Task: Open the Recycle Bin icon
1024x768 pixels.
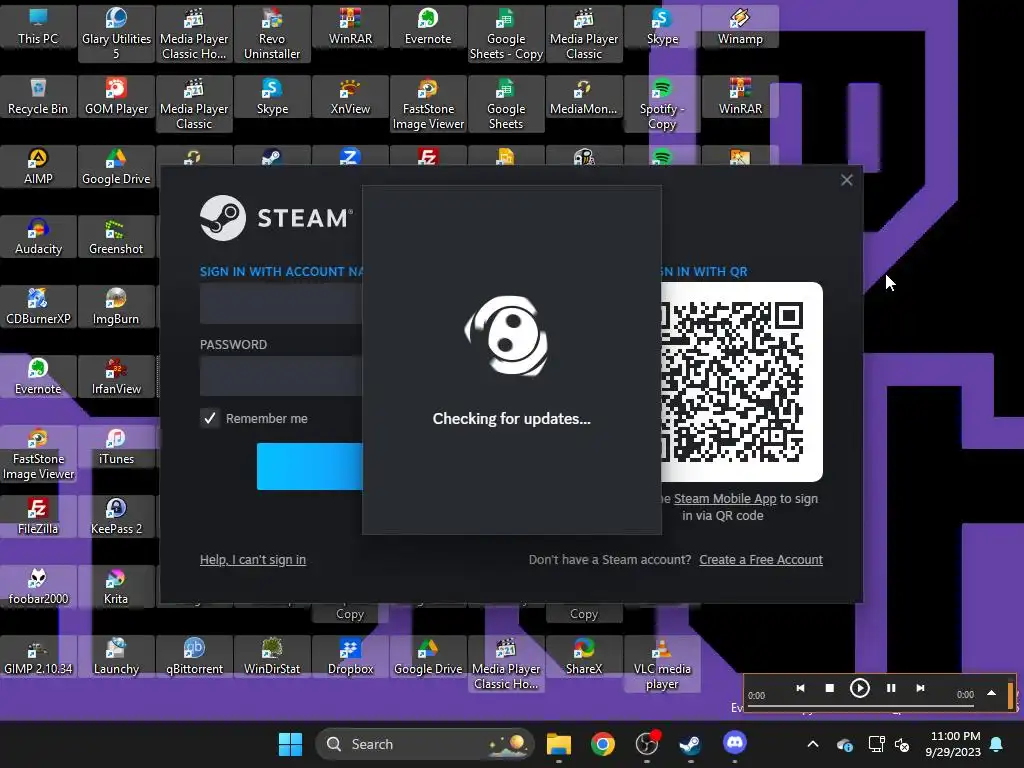Action: click(x=38, y=97)
